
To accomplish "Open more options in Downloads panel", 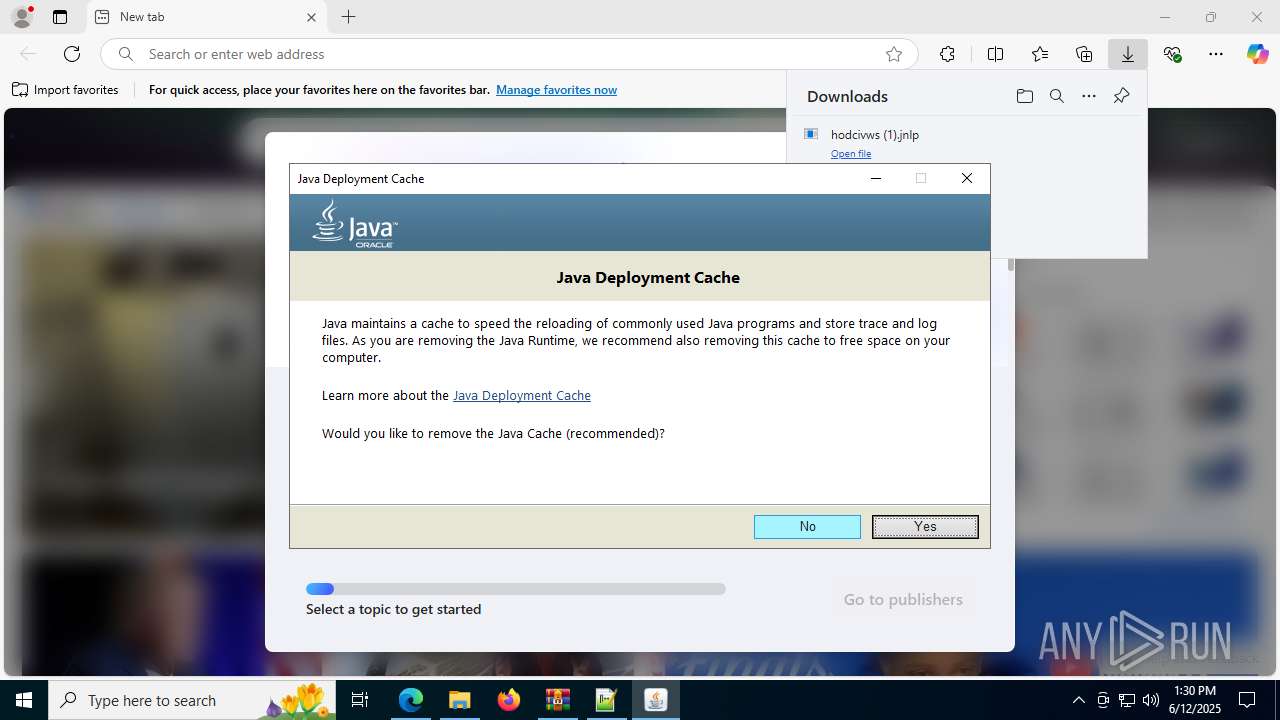I will (1089, 96).
